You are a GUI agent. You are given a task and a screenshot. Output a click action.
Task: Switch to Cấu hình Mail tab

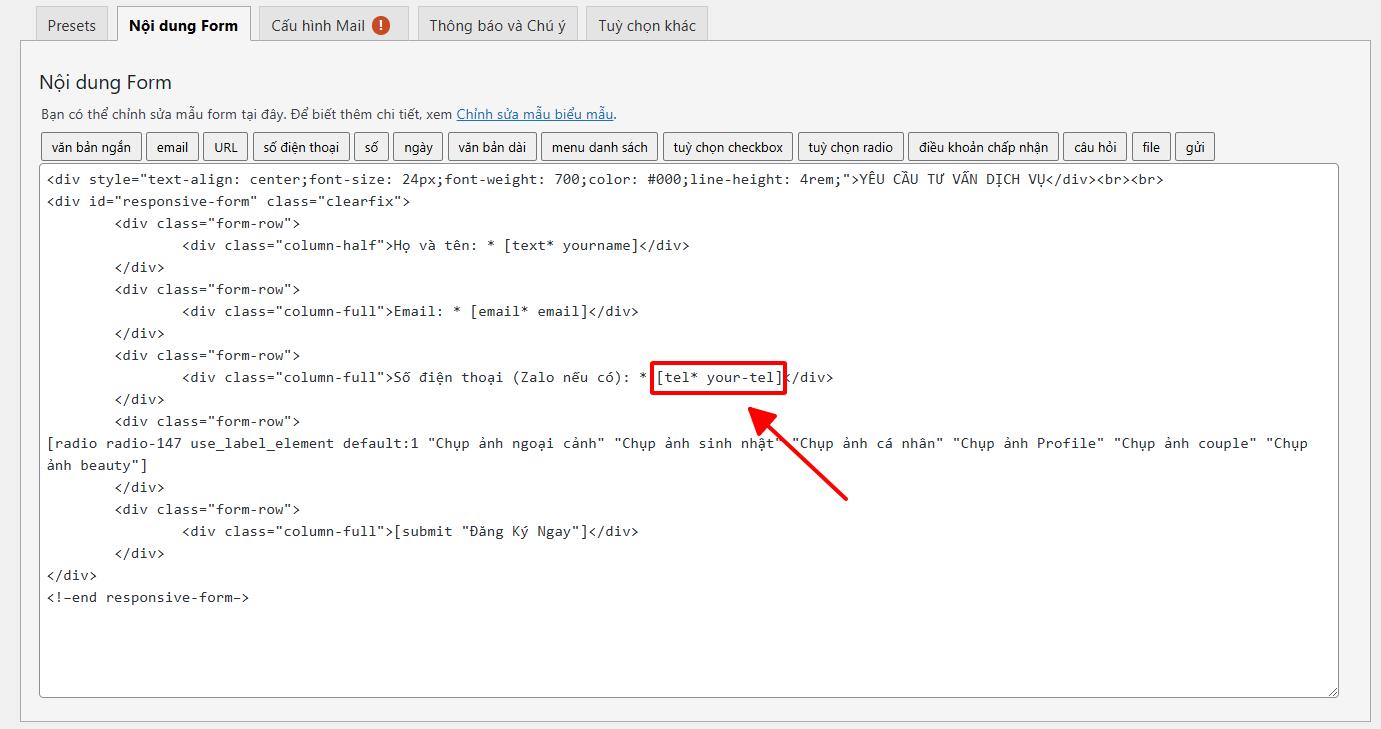point(333,25)
